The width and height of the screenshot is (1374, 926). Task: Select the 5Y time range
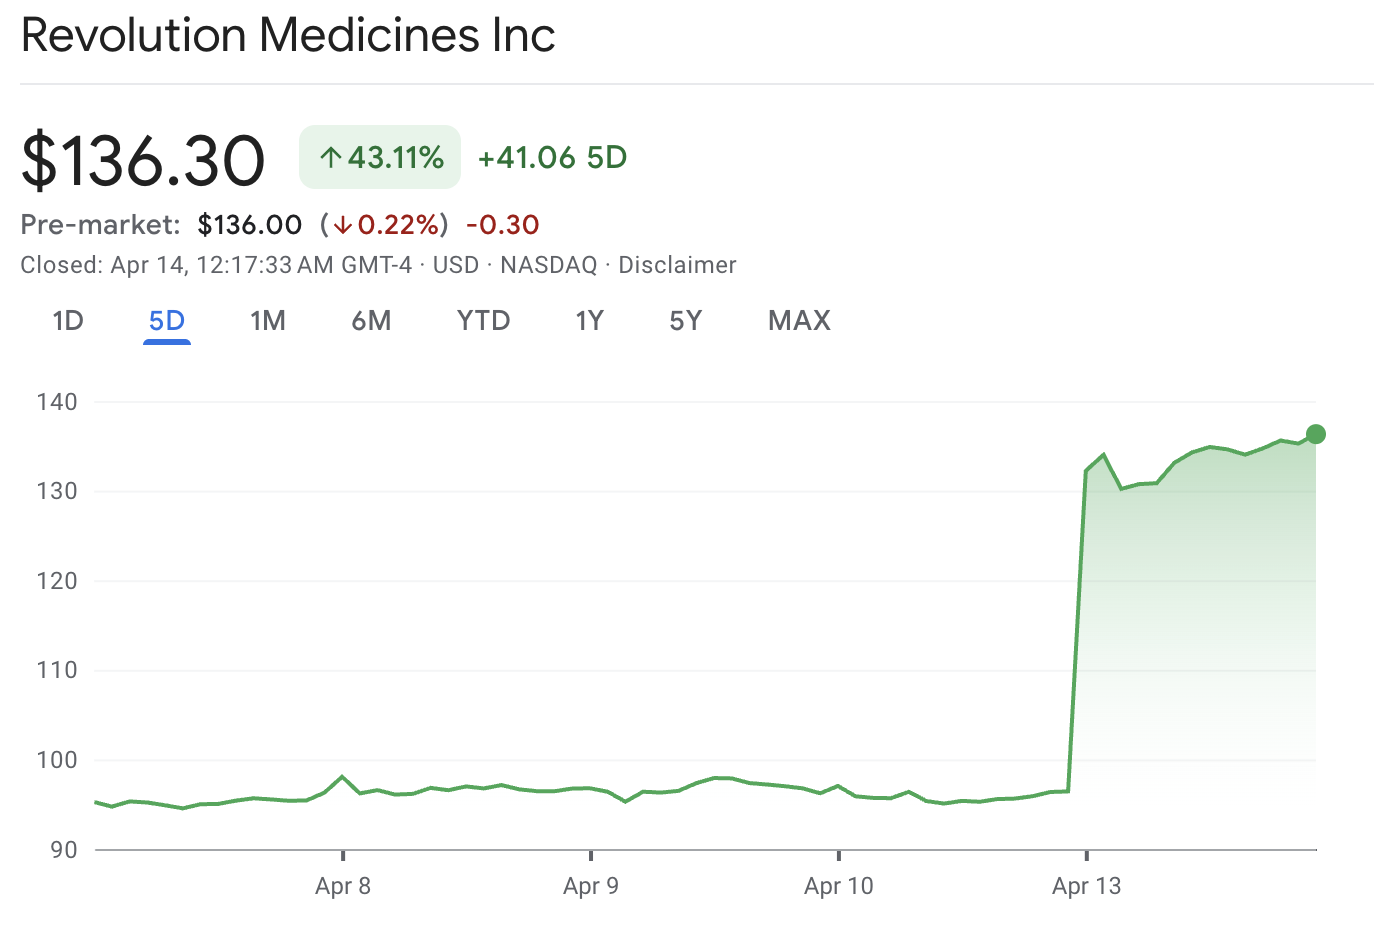click(x=686, y=320)
